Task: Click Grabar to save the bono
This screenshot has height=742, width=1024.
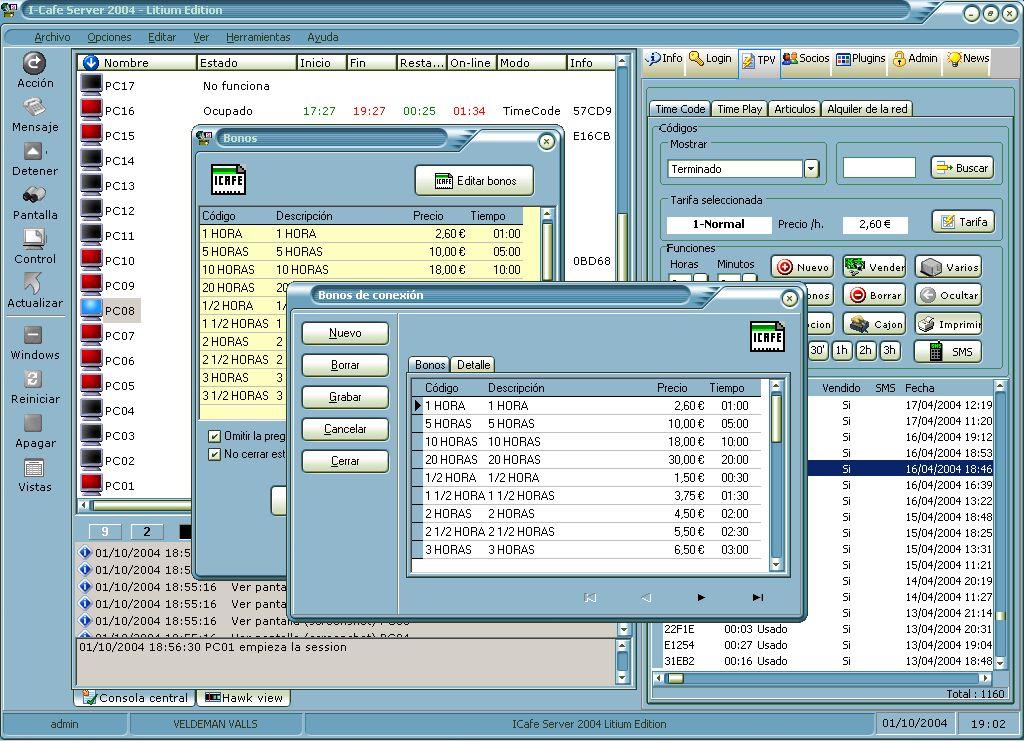Action: click(345, 397)
